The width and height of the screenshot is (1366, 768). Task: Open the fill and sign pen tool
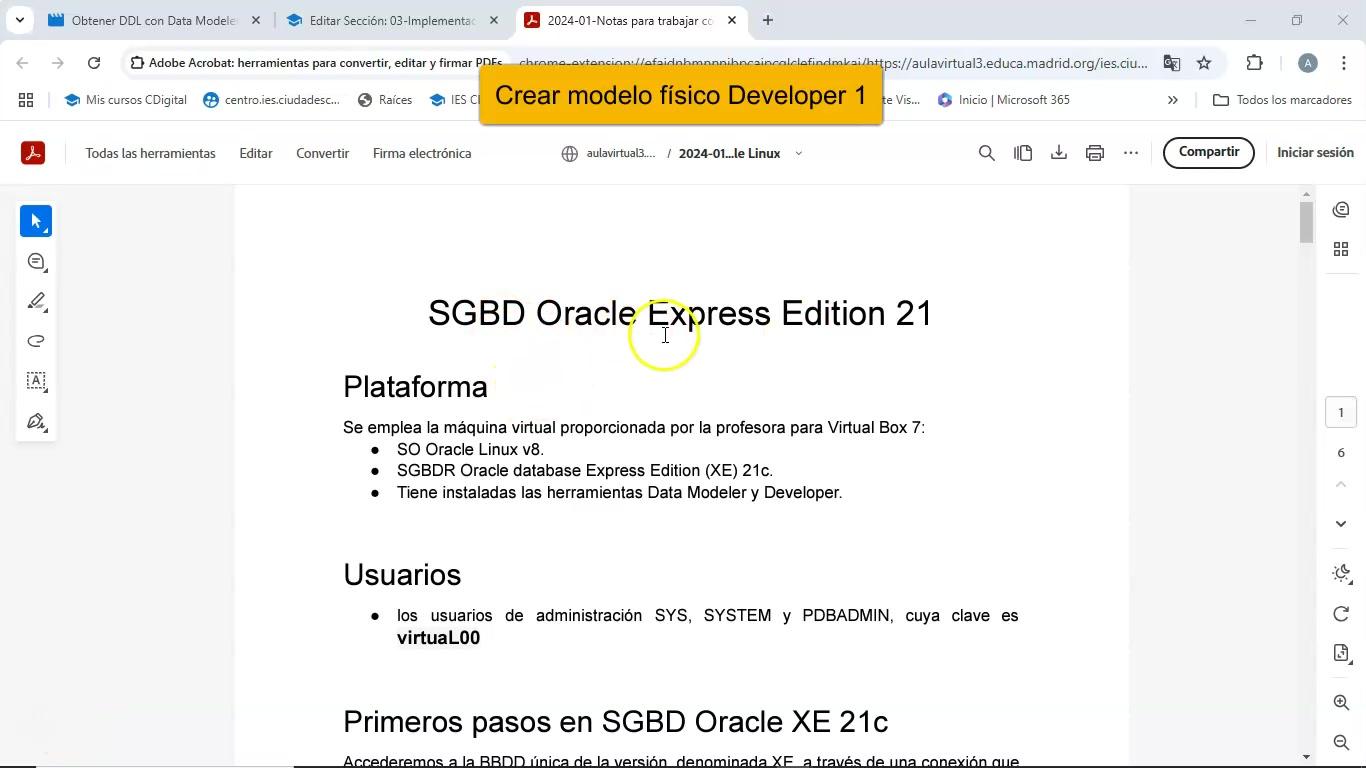pyautogui.click(x=36, y=421)
